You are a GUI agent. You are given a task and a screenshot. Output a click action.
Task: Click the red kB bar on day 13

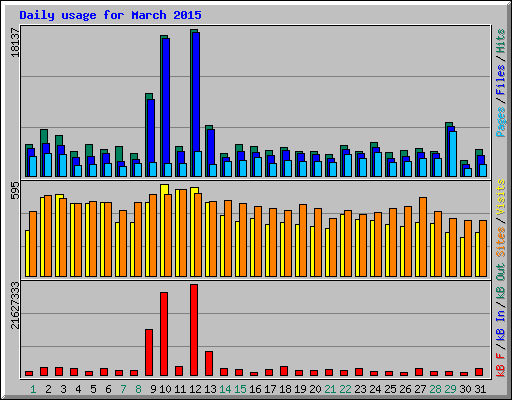tap(209, 363)
